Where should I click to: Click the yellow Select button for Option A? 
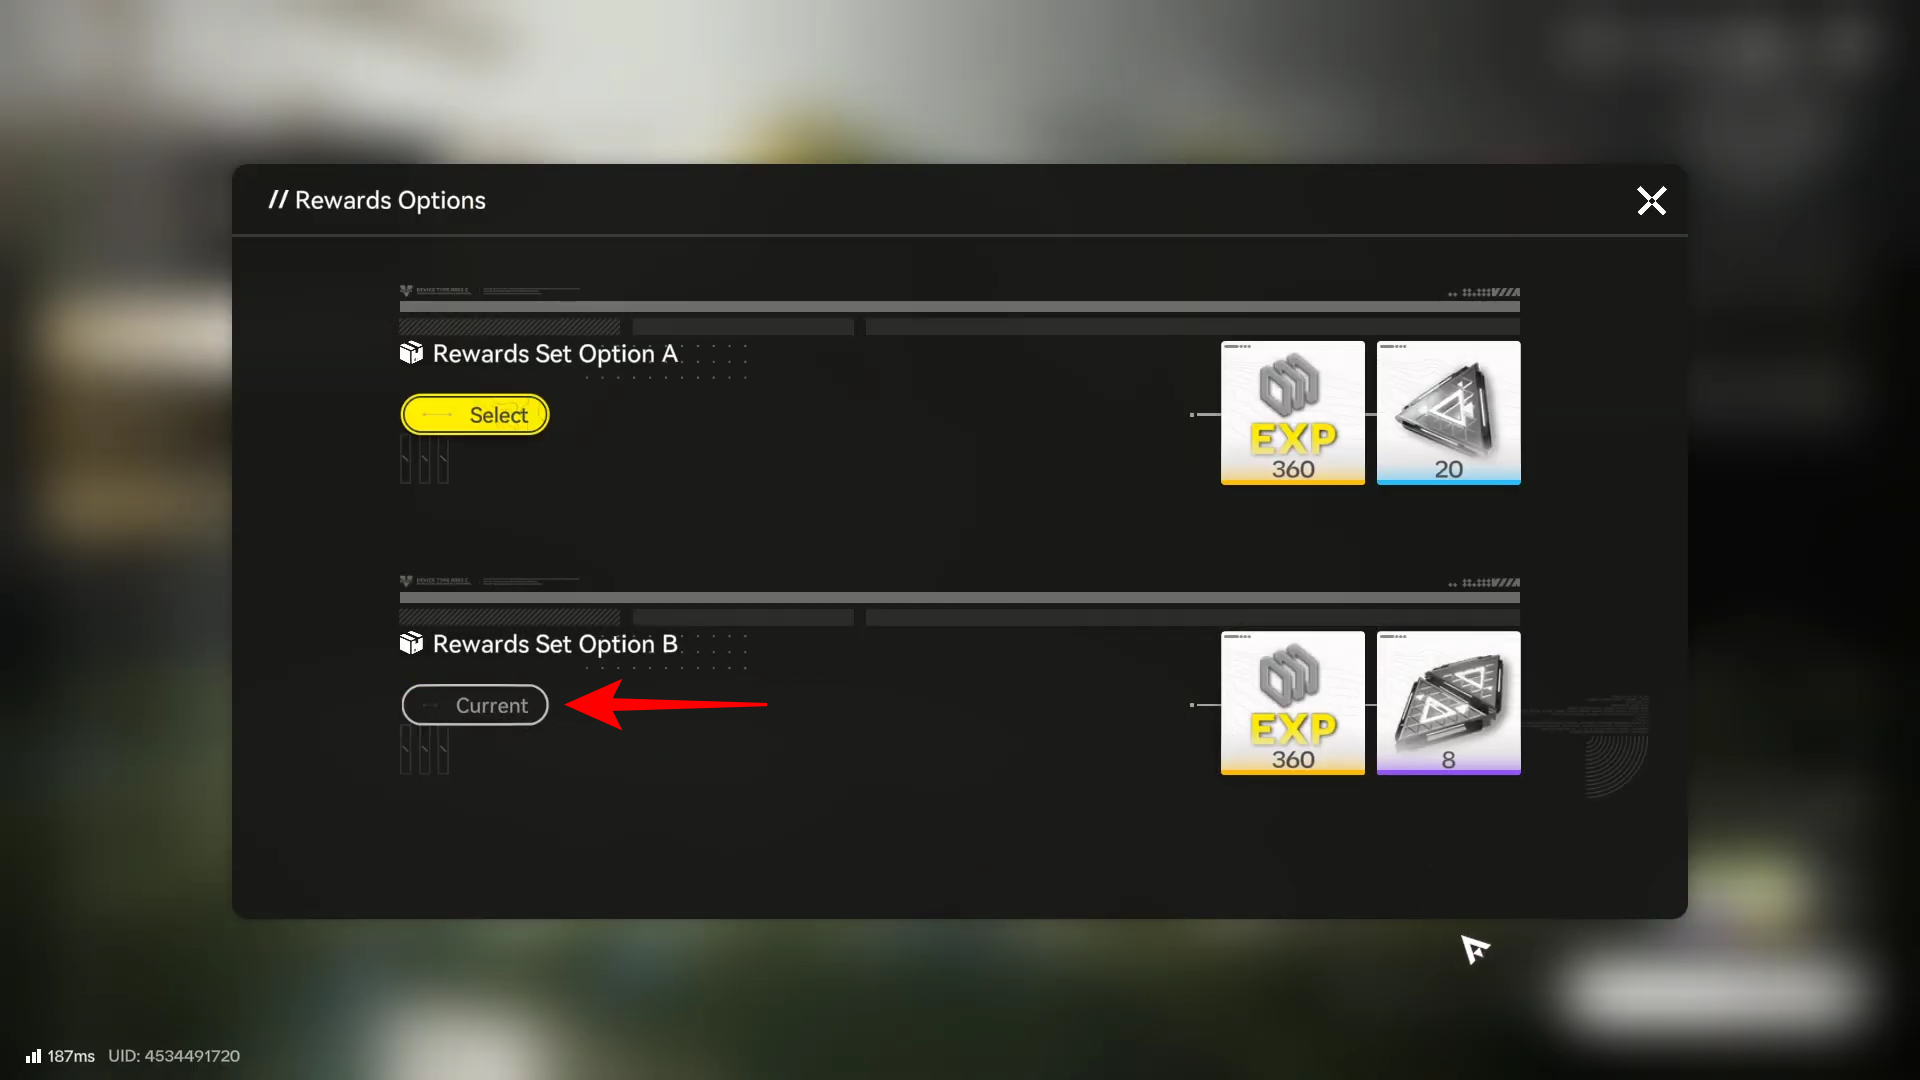[475, 414]
